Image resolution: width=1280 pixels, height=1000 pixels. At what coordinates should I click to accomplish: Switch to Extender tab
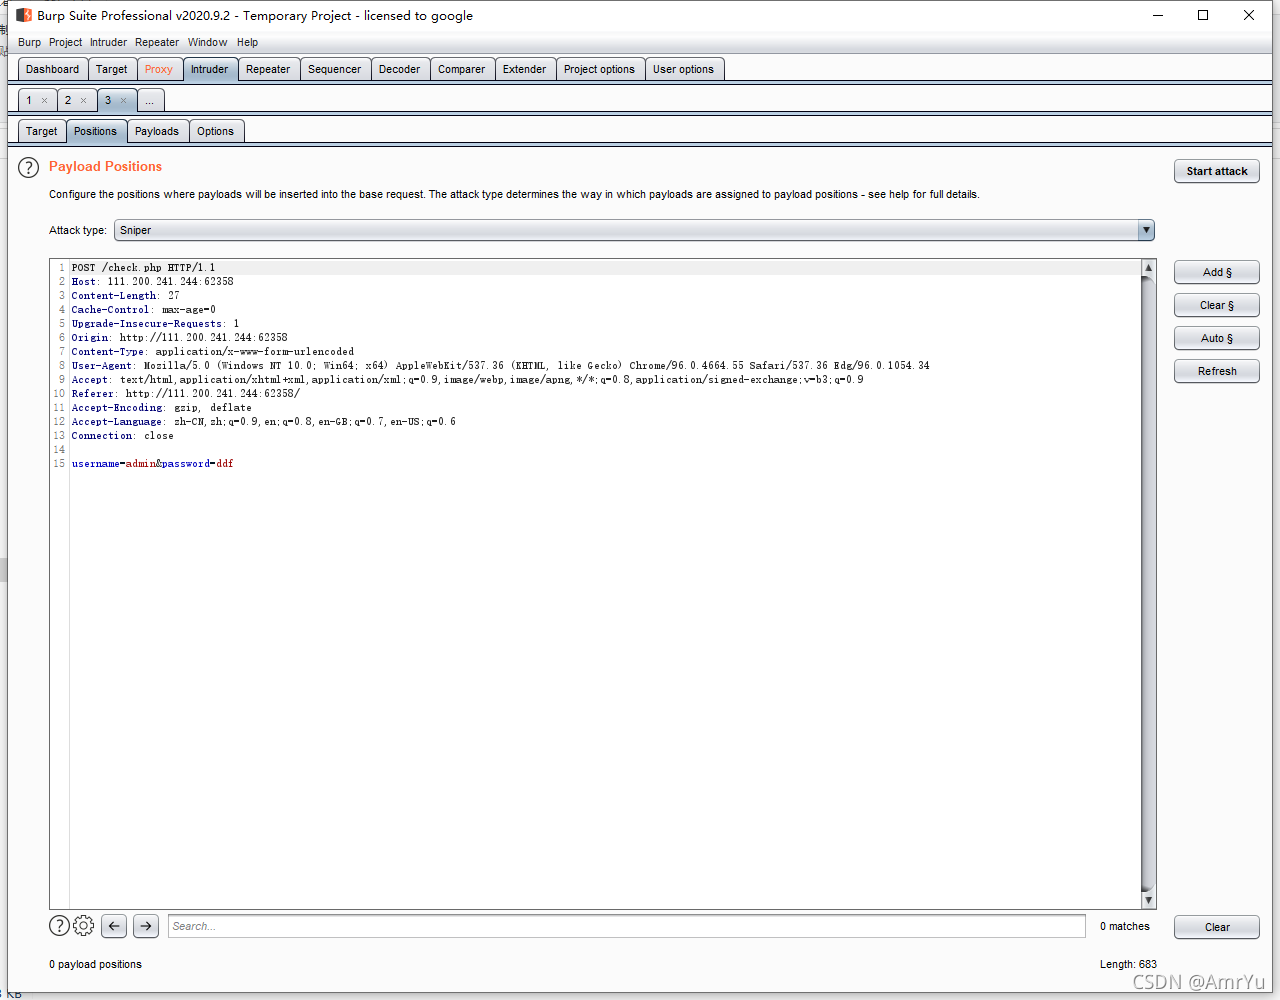coord(524,69)
